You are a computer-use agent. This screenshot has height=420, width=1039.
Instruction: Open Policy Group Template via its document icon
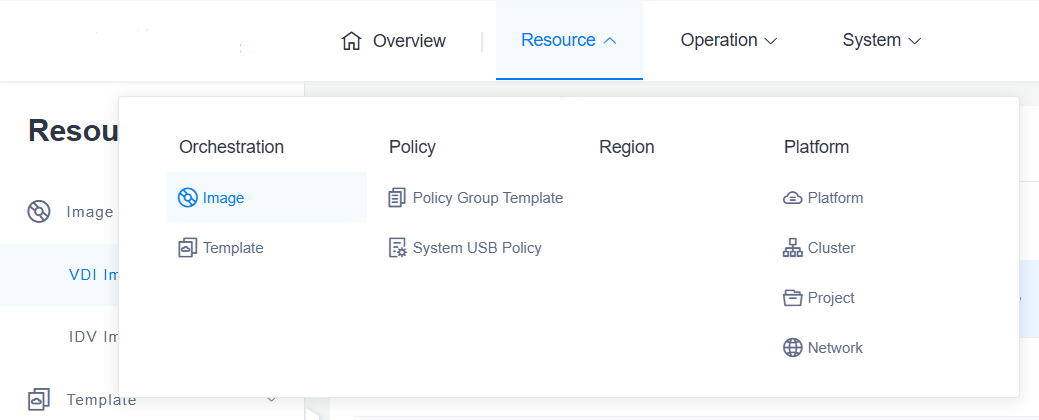coord(397,198)
